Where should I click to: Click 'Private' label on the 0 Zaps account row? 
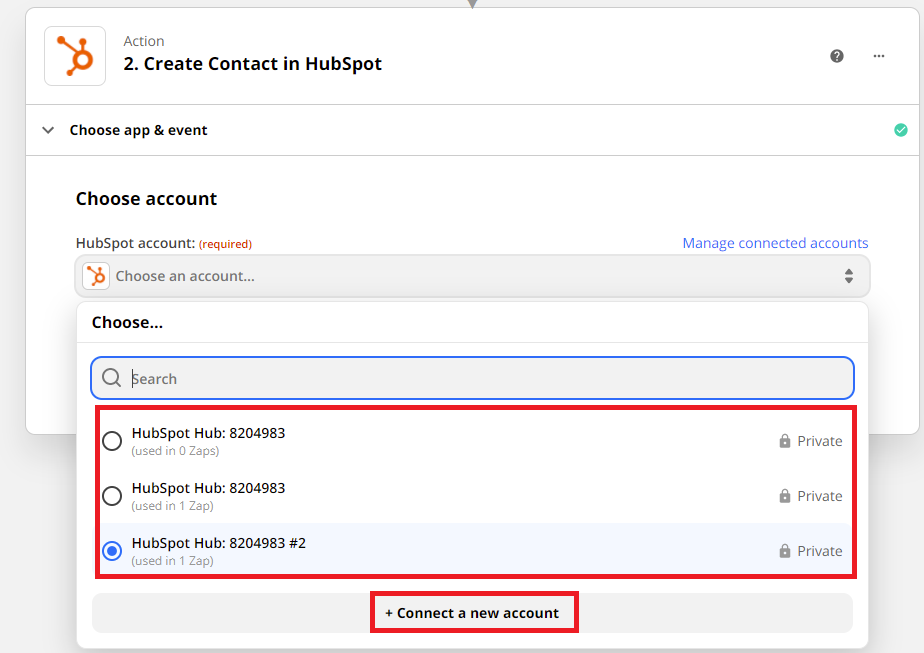click(x=820, y=441)
